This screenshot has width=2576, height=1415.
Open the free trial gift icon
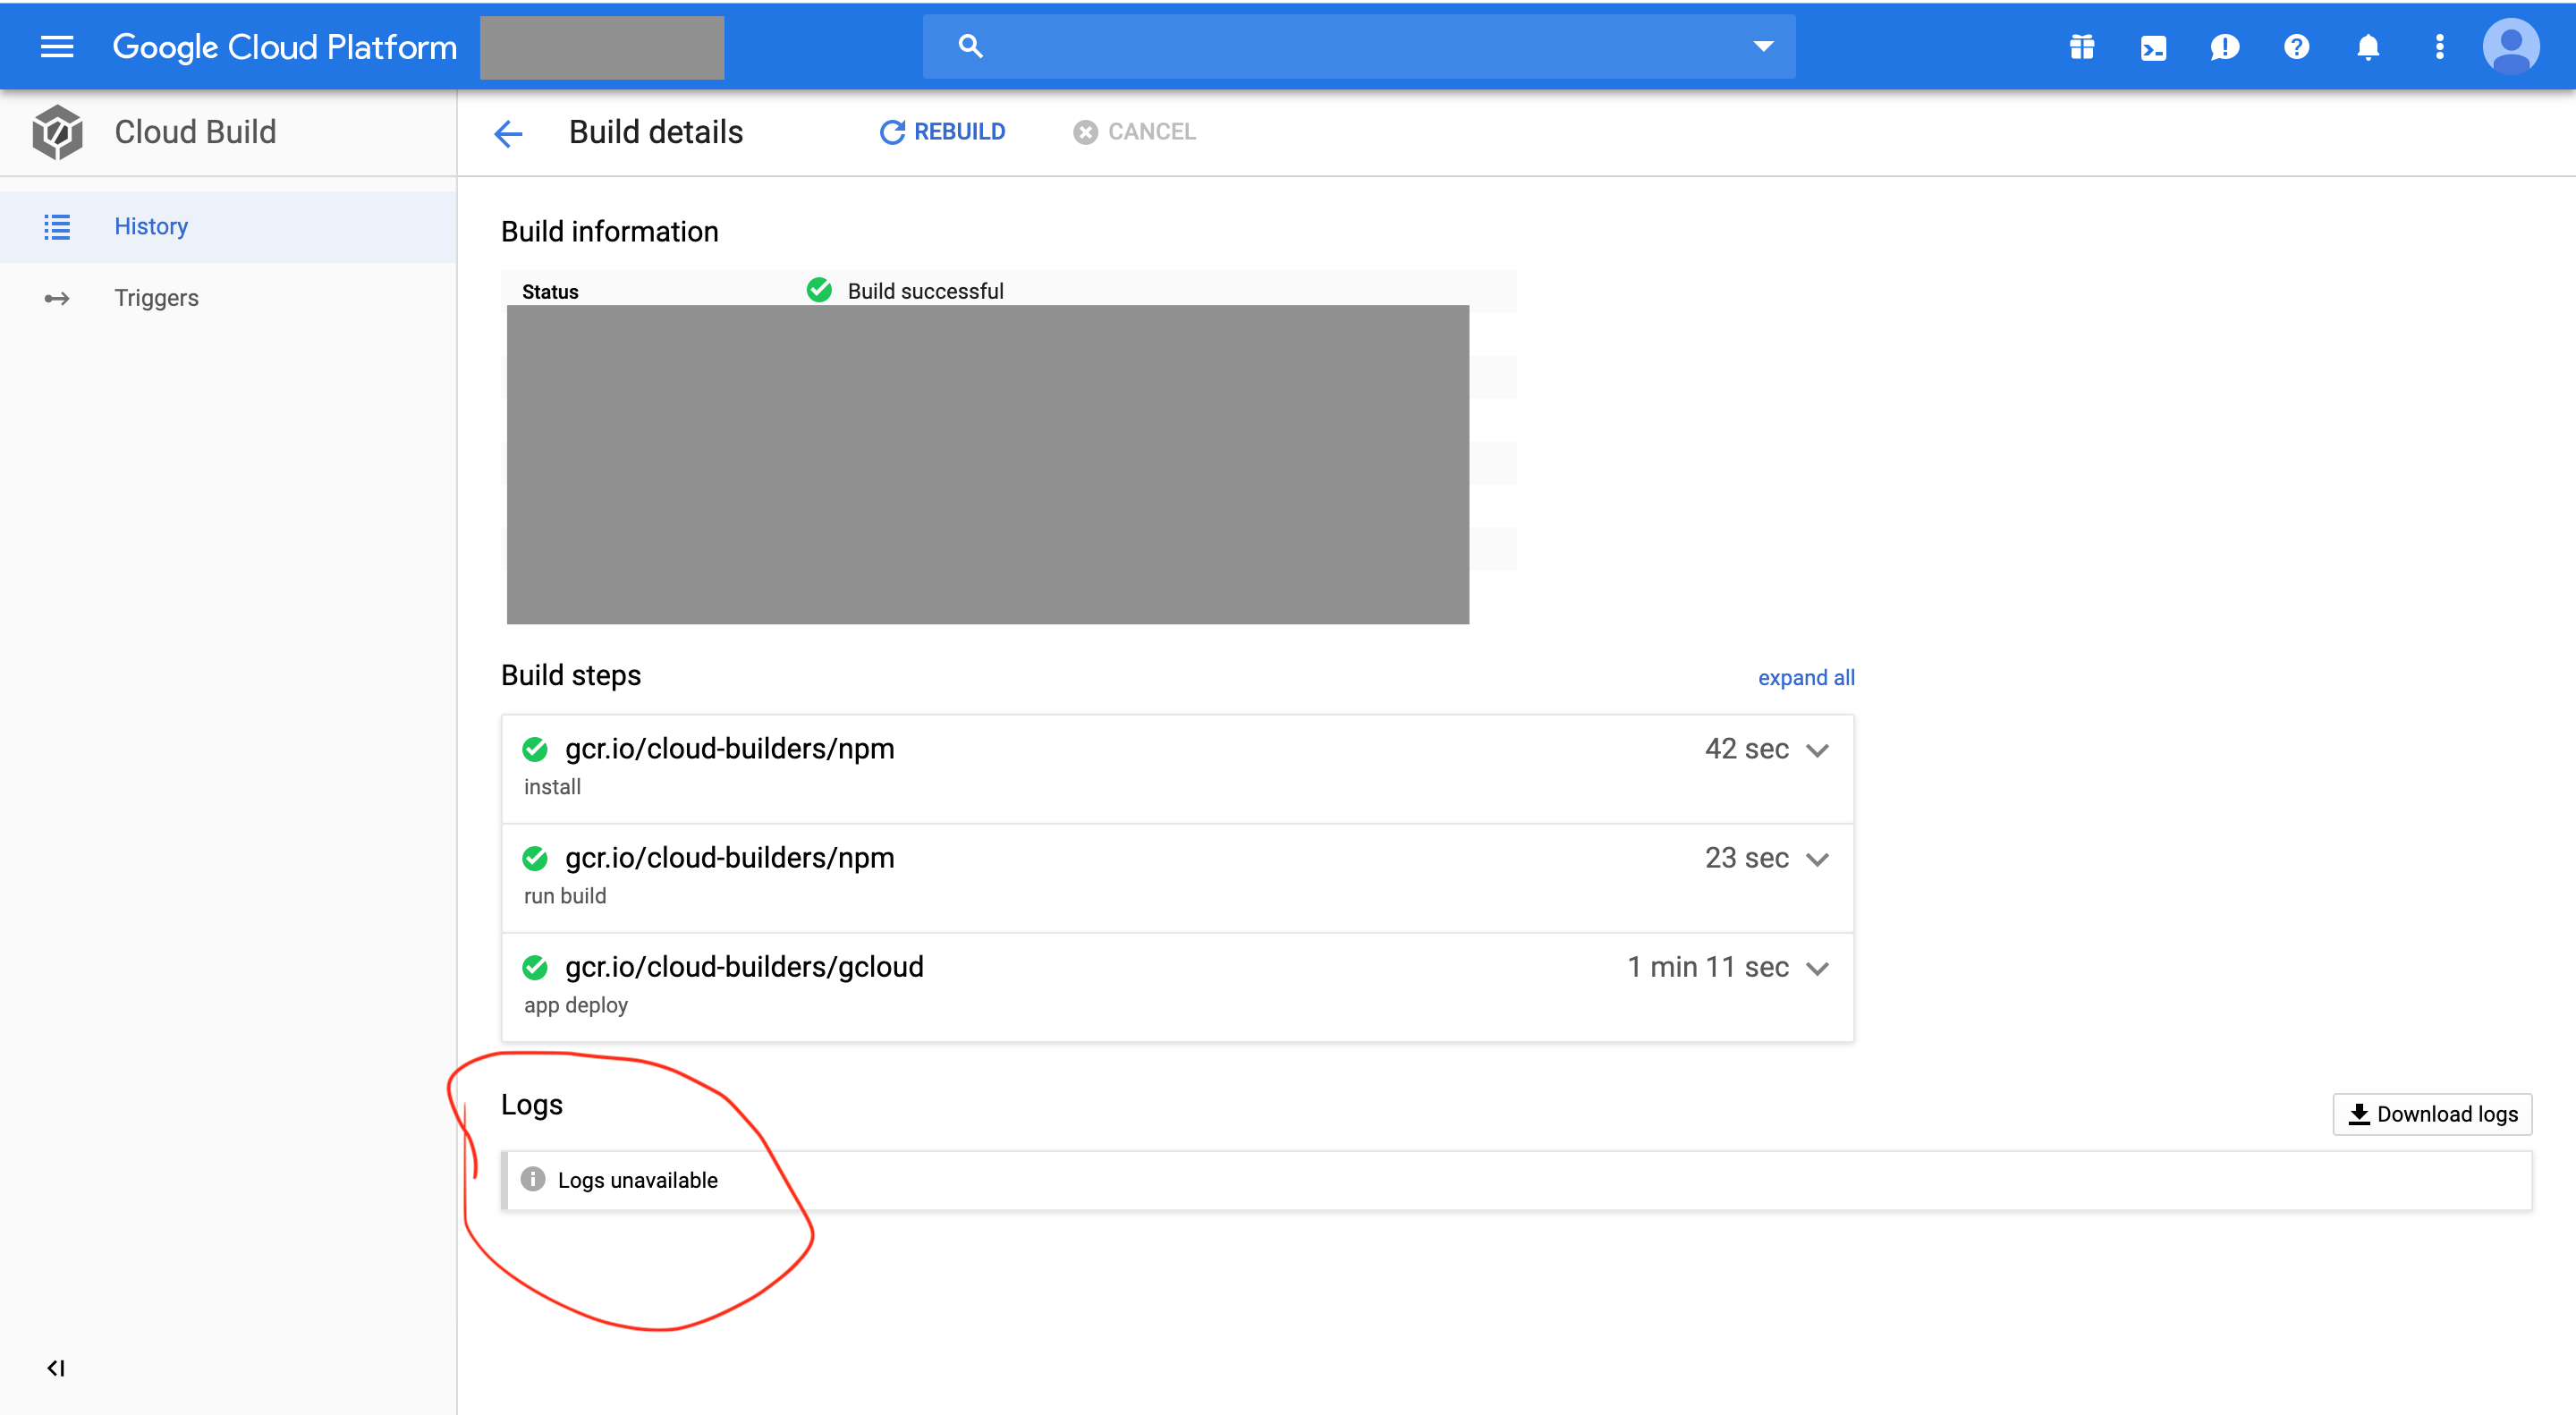2082,47
